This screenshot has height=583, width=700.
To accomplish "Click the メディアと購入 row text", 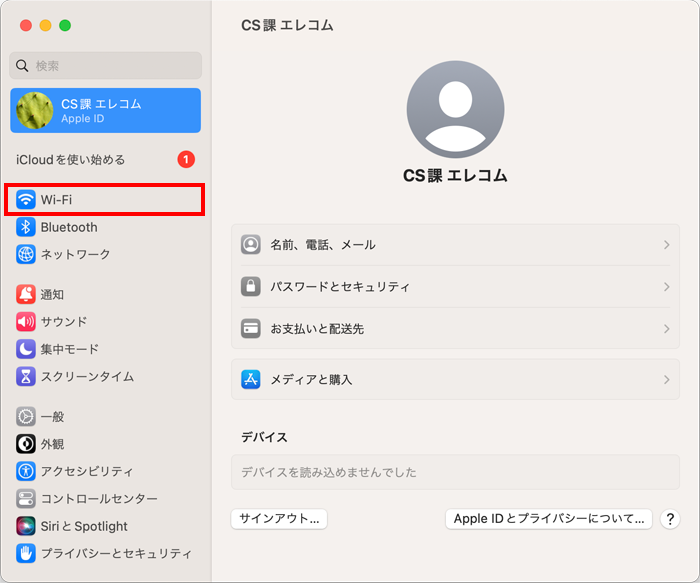I will [x=311, y=379].
